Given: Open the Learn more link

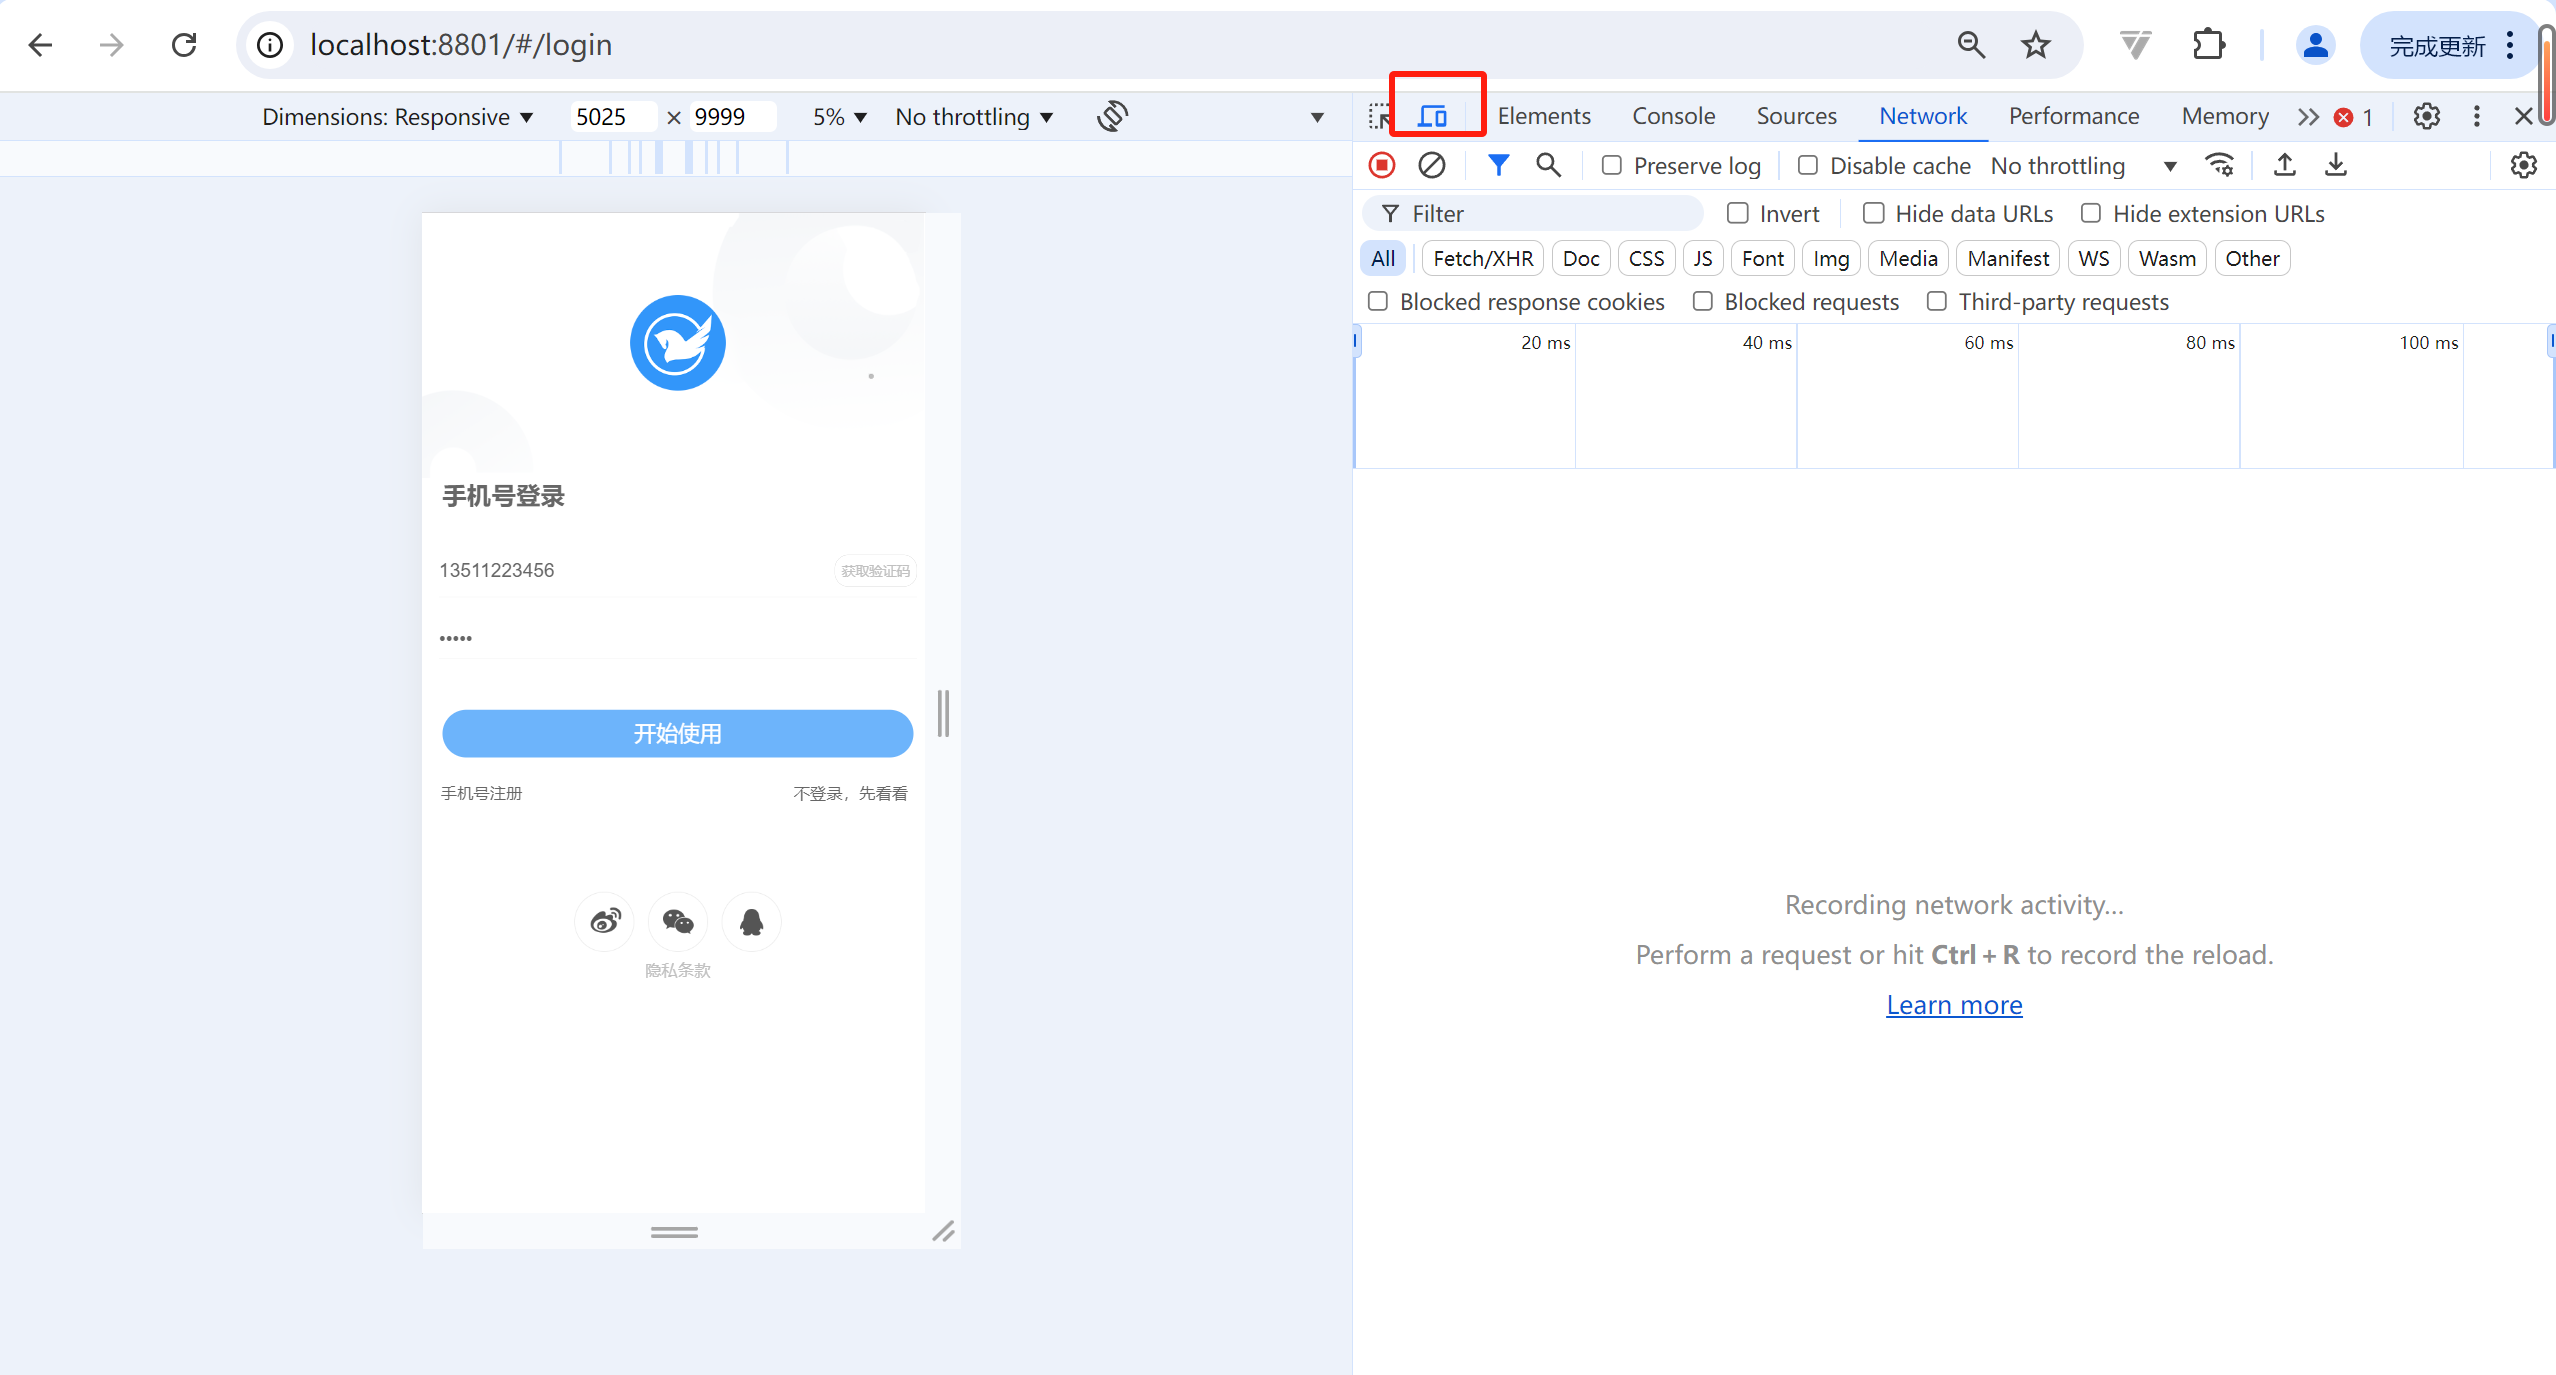Looking at the screenshot, I should [1953, 1005].
